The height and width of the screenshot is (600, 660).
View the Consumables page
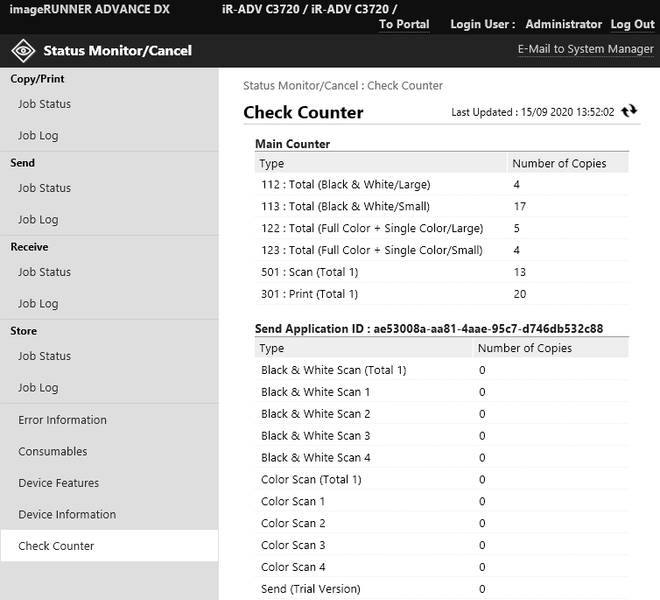52,451
